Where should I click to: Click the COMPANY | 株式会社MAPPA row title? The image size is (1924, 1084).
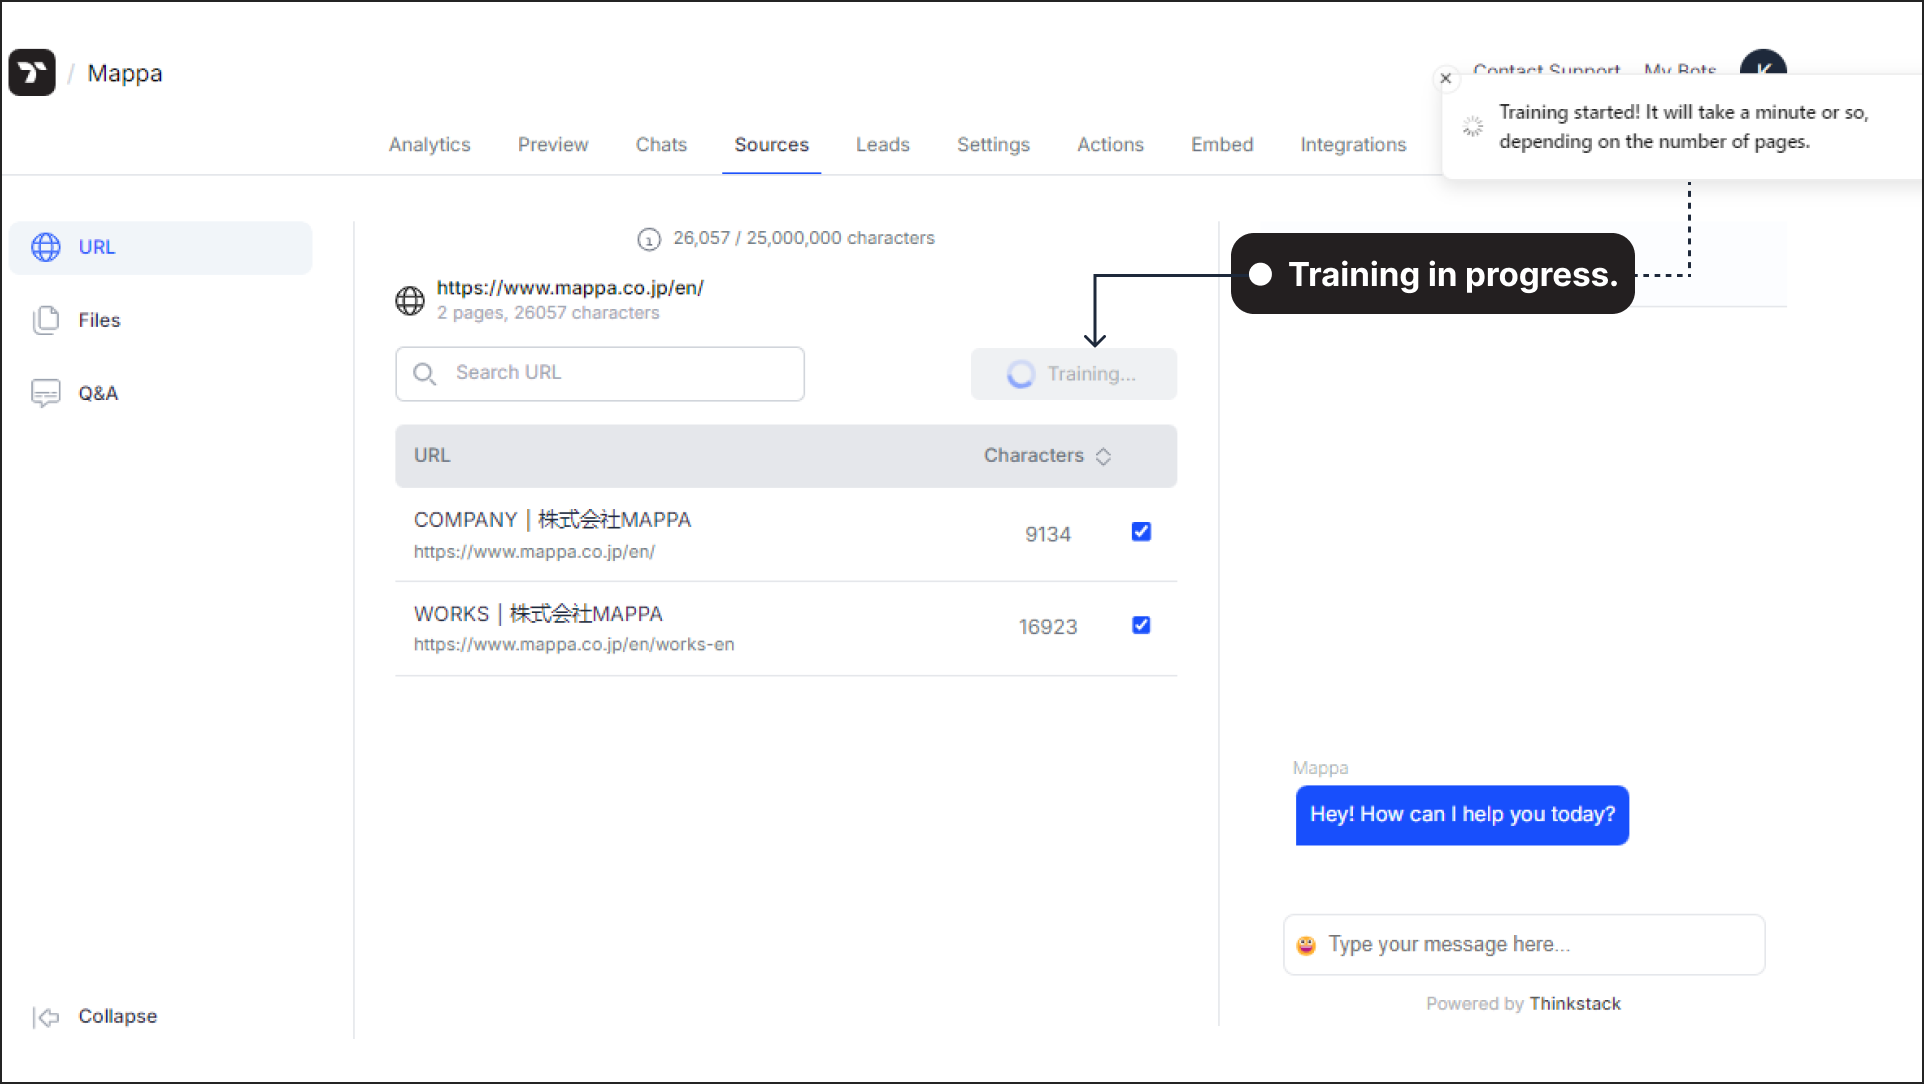[x=552, y=520]
